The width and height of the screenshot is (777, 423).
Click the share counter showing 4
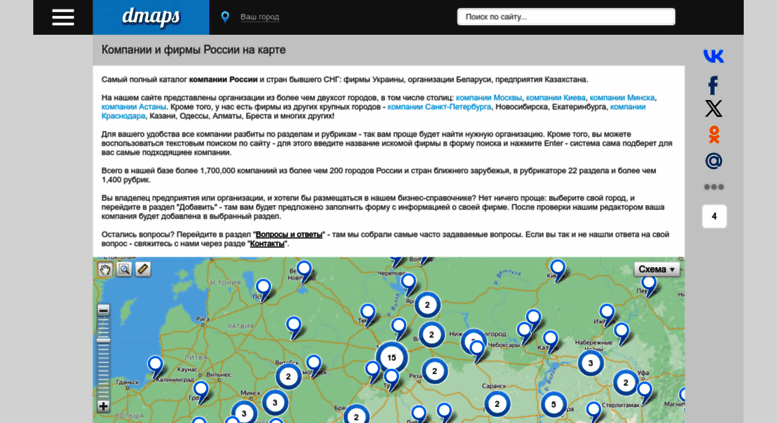[x=714, y=216]
